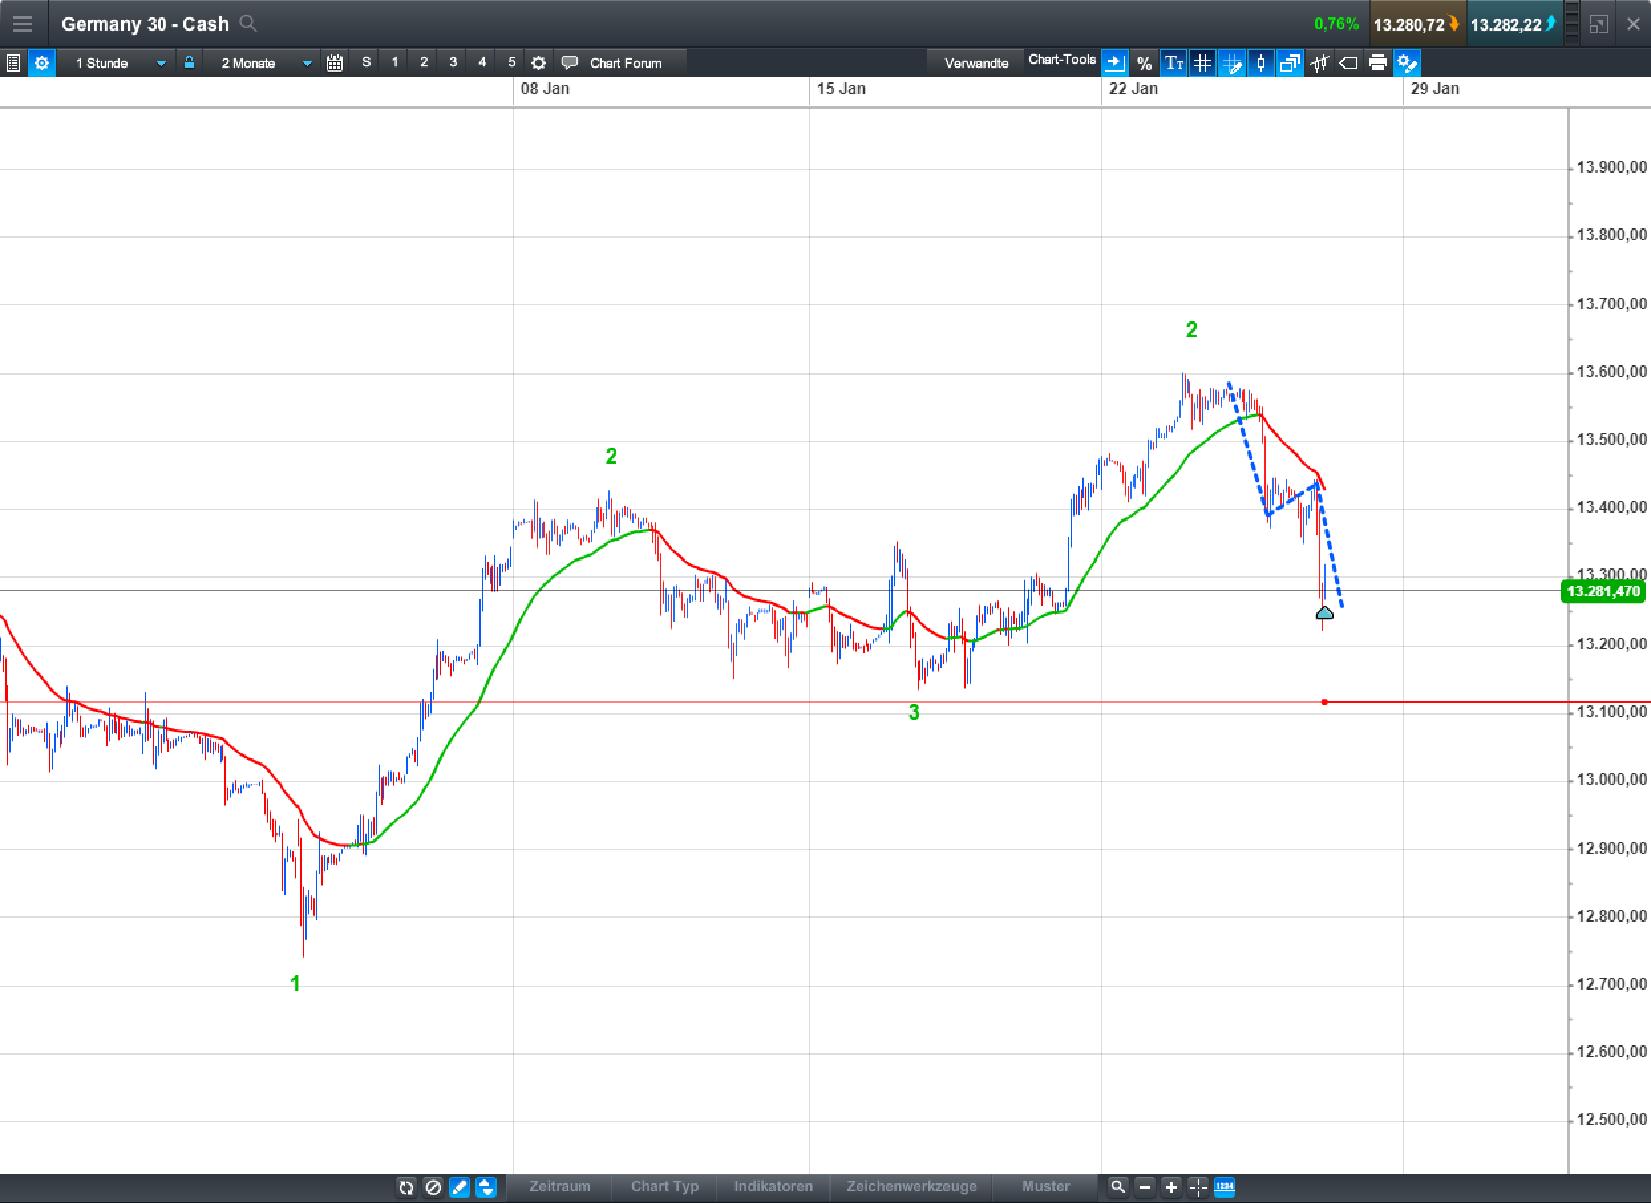1651x1203 pixels.
Task: Expand the 1 Stunde timeframe dropdown
Action: tap(161, 62)
